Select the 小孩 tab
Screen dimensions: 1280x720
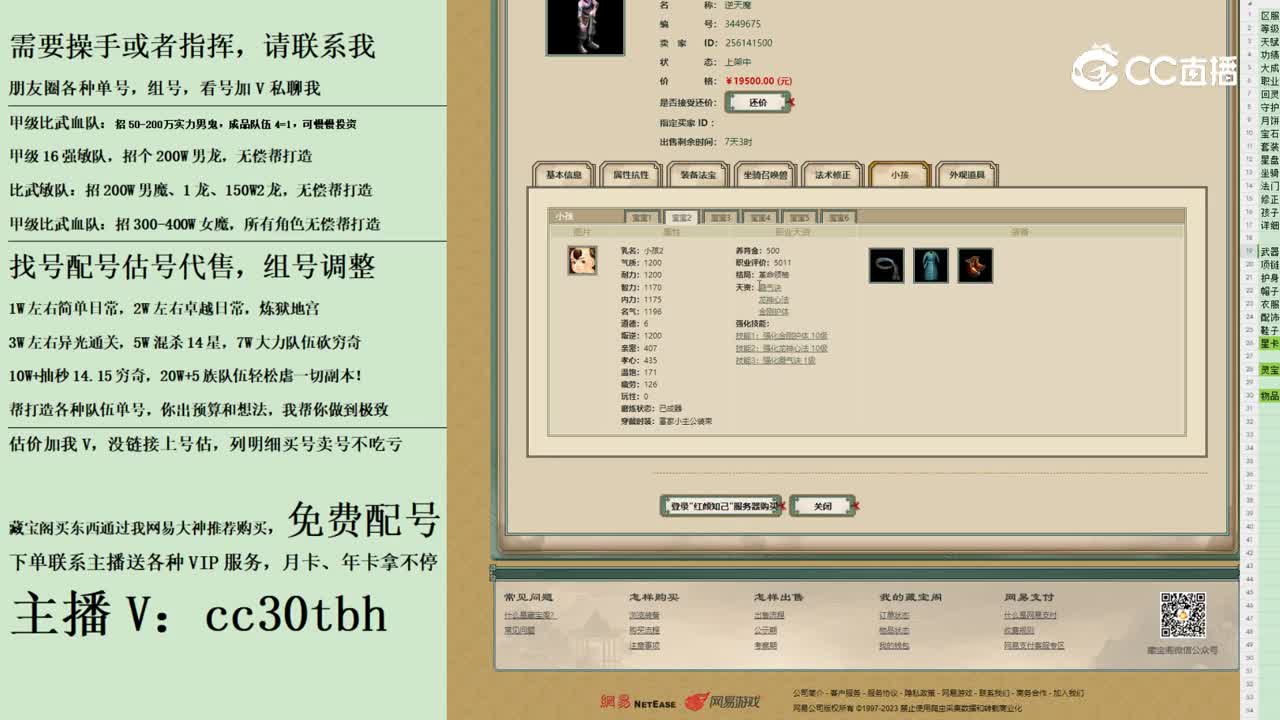click(x=899, y=175)
